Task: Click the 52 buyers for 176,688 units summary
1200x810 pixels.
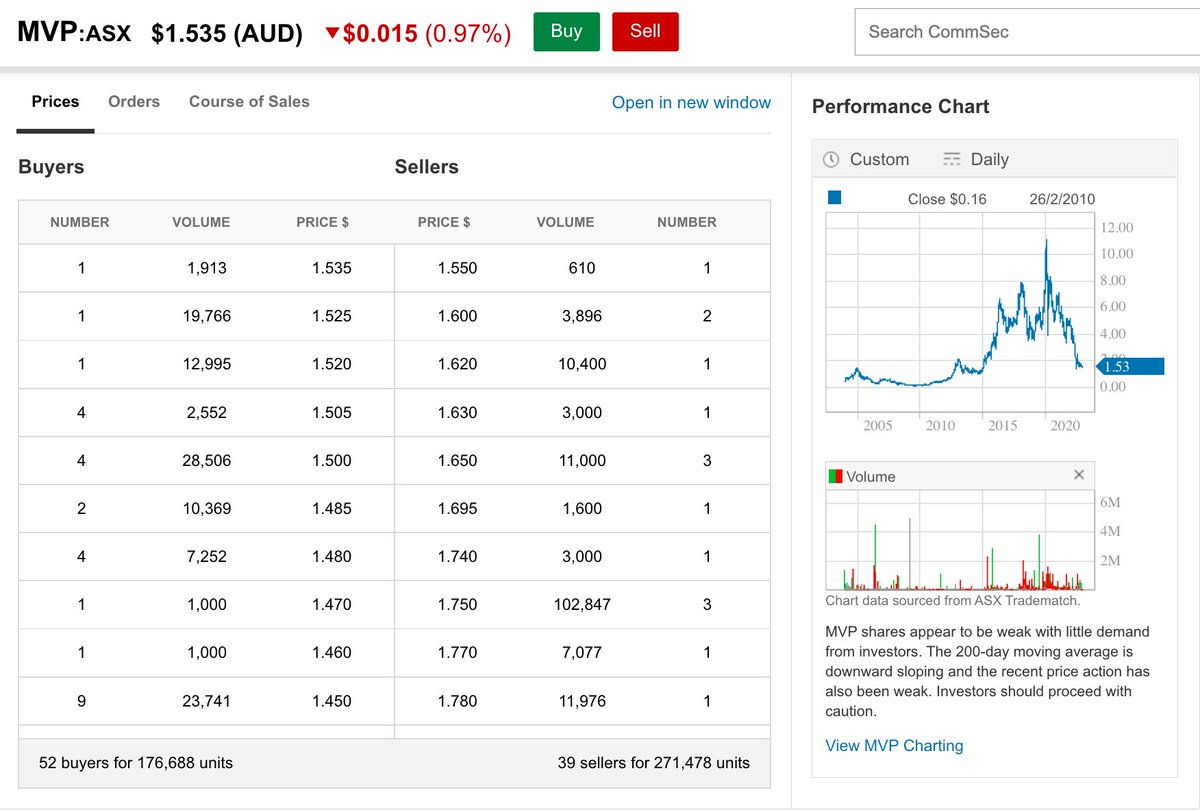Action: click(136, 762)
